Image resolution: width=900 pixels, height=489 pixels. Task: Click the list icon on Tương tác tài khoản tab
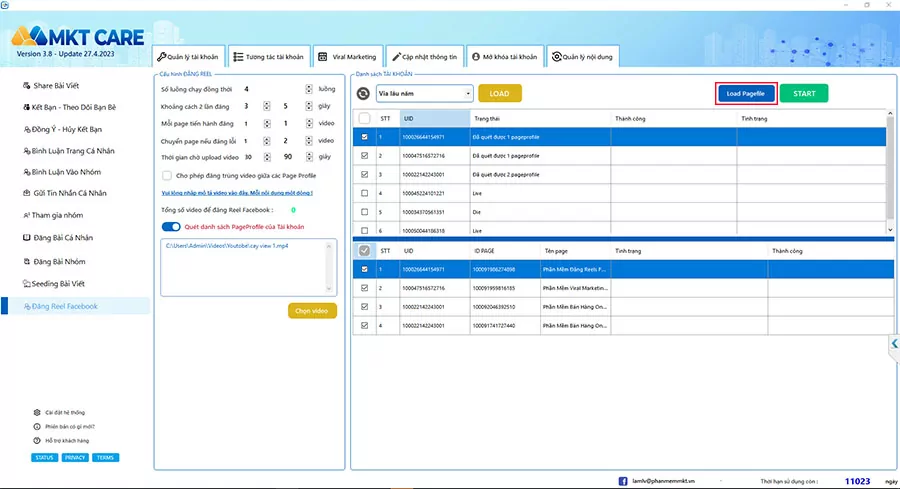[x=238, y=57]
